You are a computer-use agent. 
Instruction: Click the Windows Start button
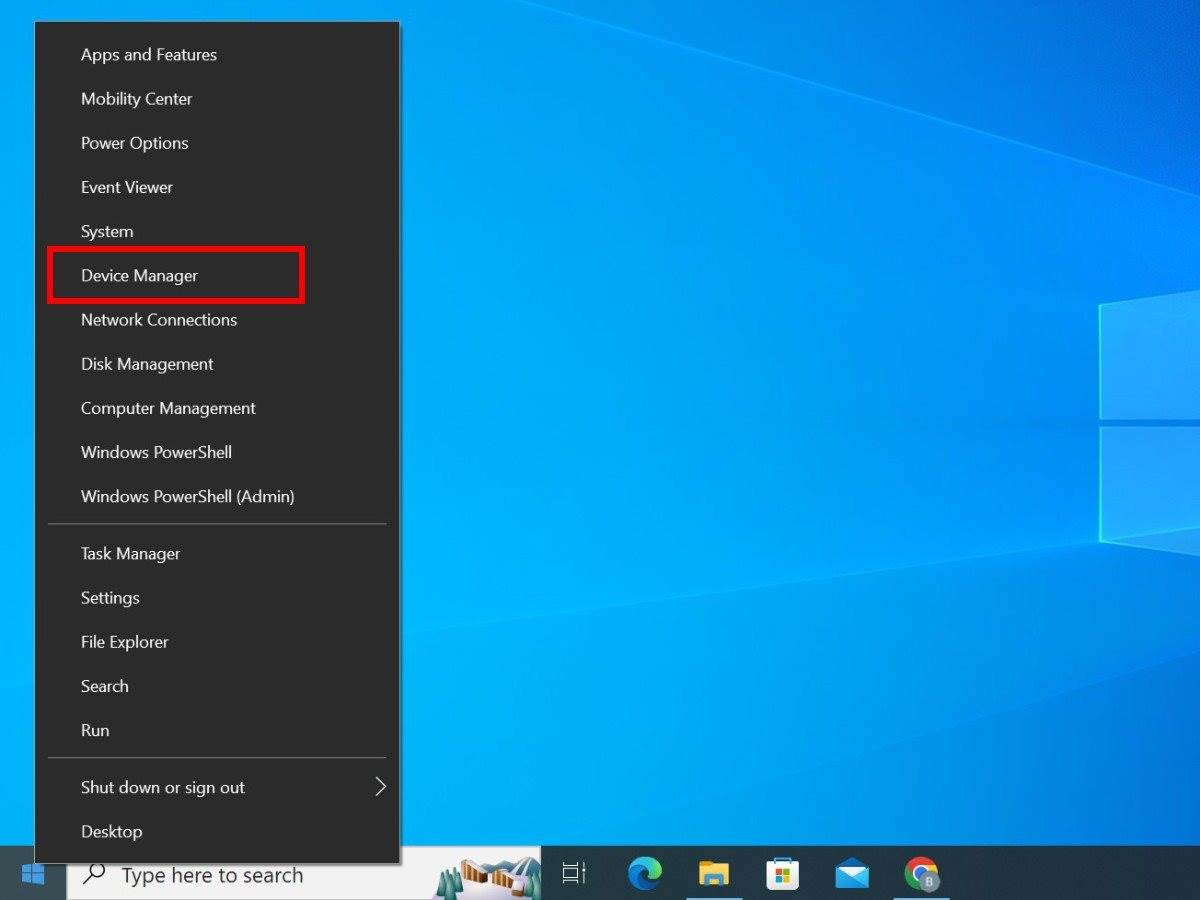pos(33,874)
